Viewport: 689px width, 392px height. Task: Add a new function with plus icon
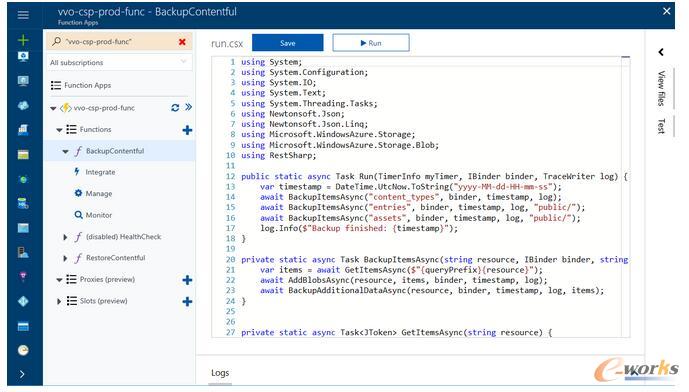(x=187, y=130)
